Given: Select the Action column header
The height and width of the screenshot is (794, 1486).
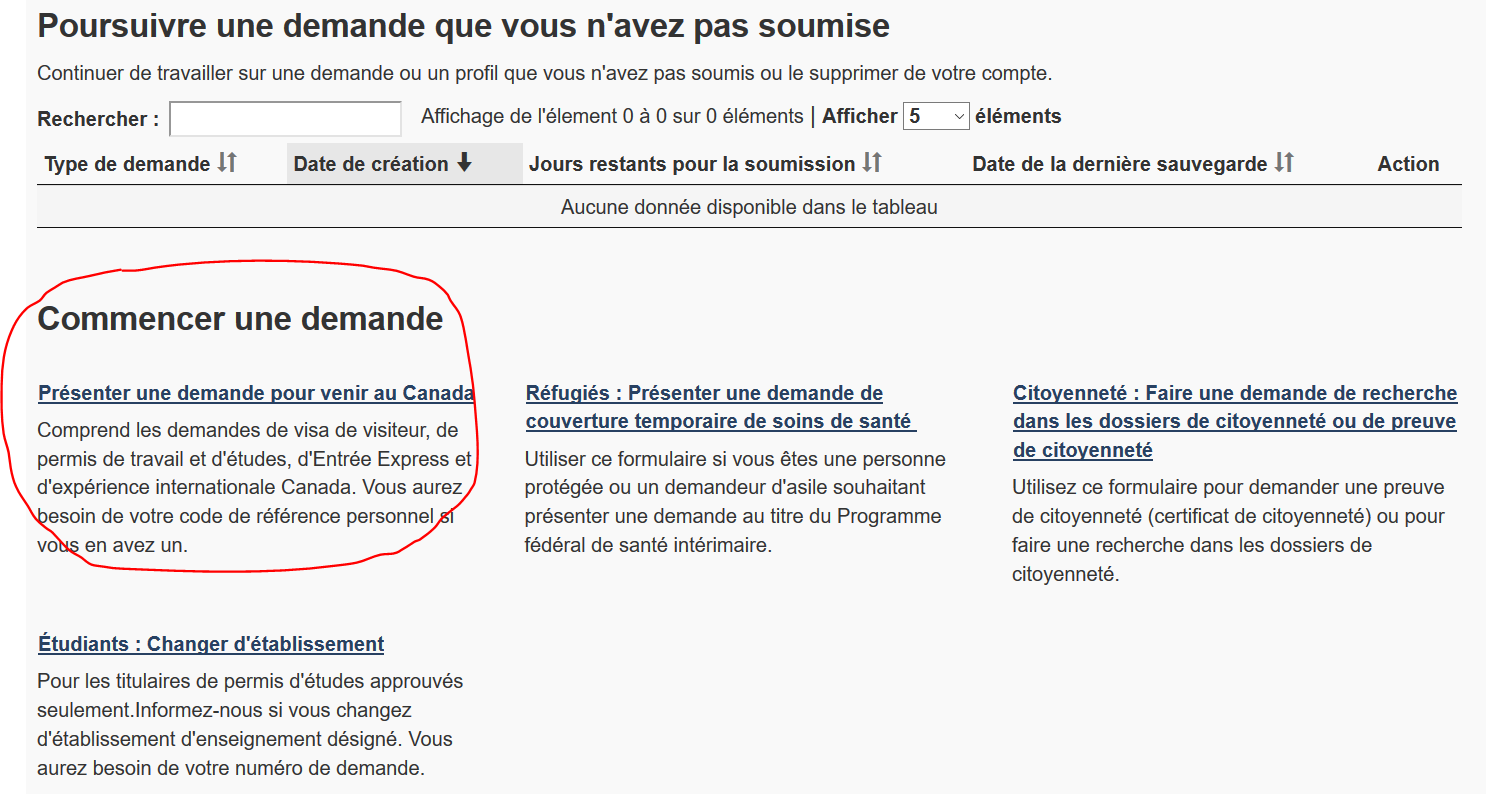Looking at the screenshot, I should tap(1408, 164).
